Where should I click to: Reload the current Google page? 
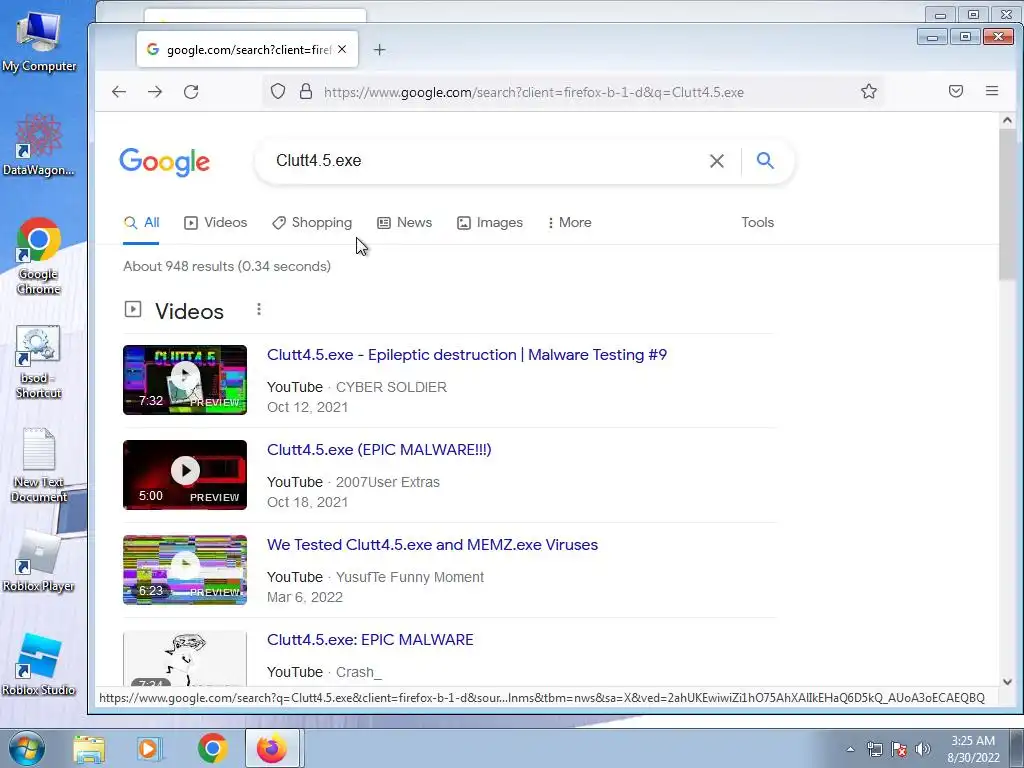[191, 91]
